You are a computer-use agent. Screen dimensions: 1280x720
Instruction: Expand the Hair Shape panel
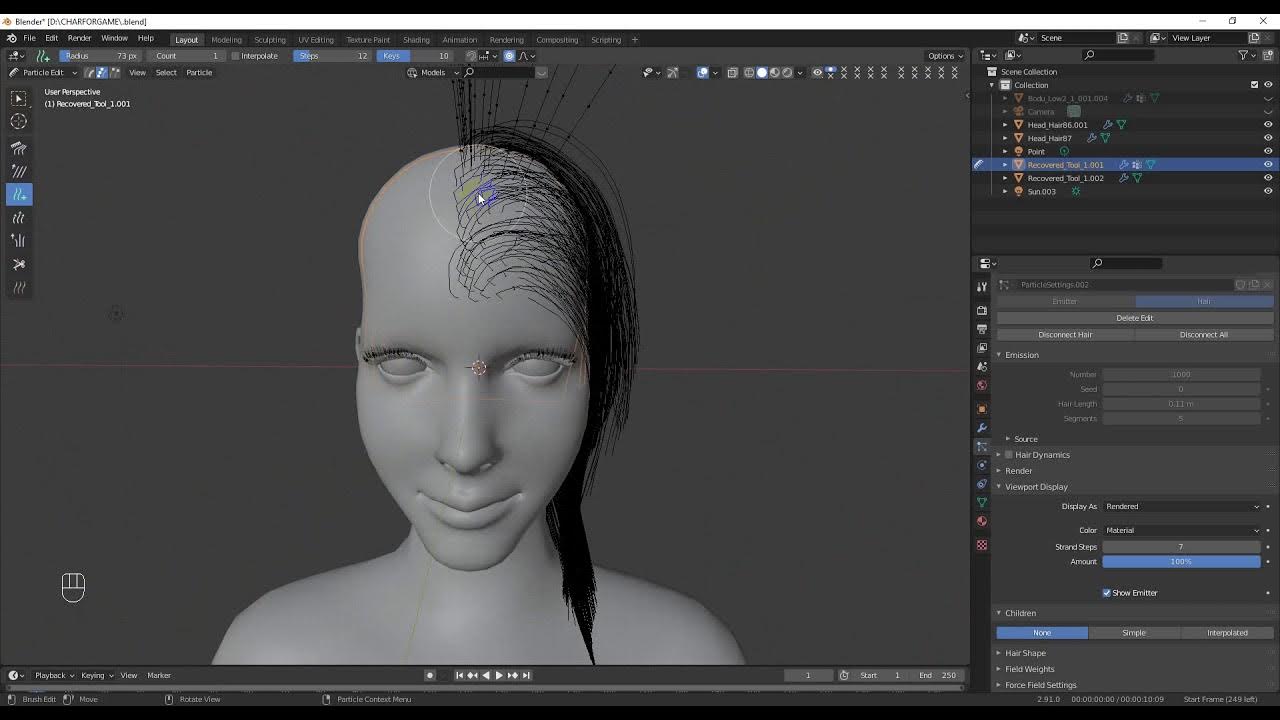(x=1025, y=653)
